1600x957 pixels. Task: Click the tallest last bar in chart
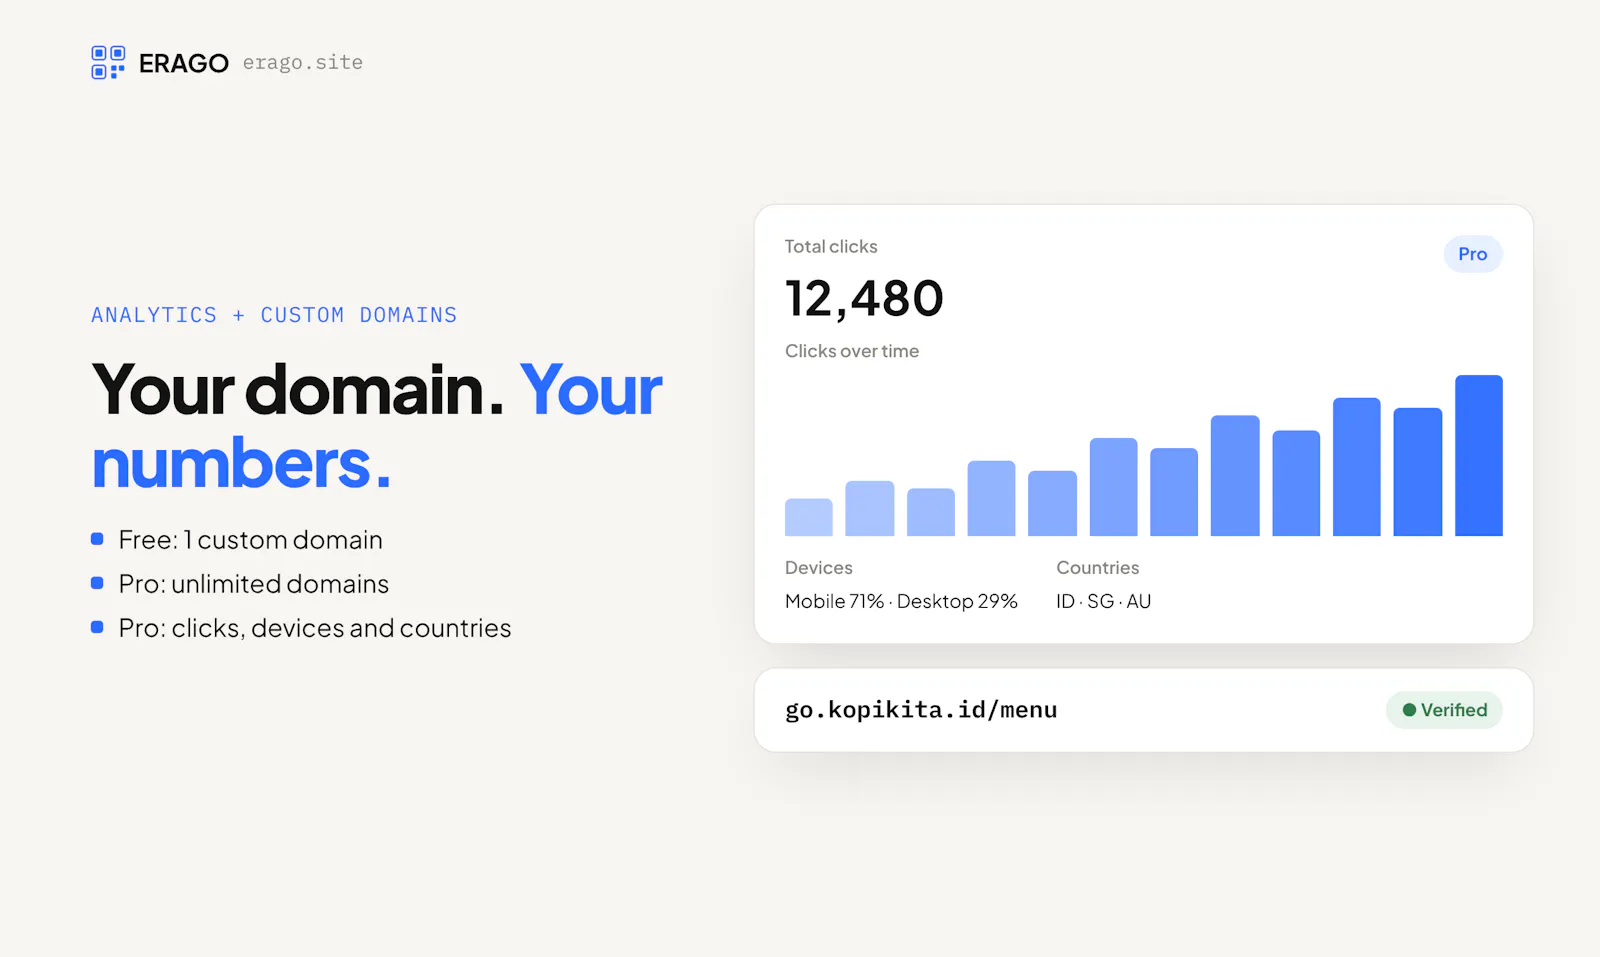point(1479,455)
